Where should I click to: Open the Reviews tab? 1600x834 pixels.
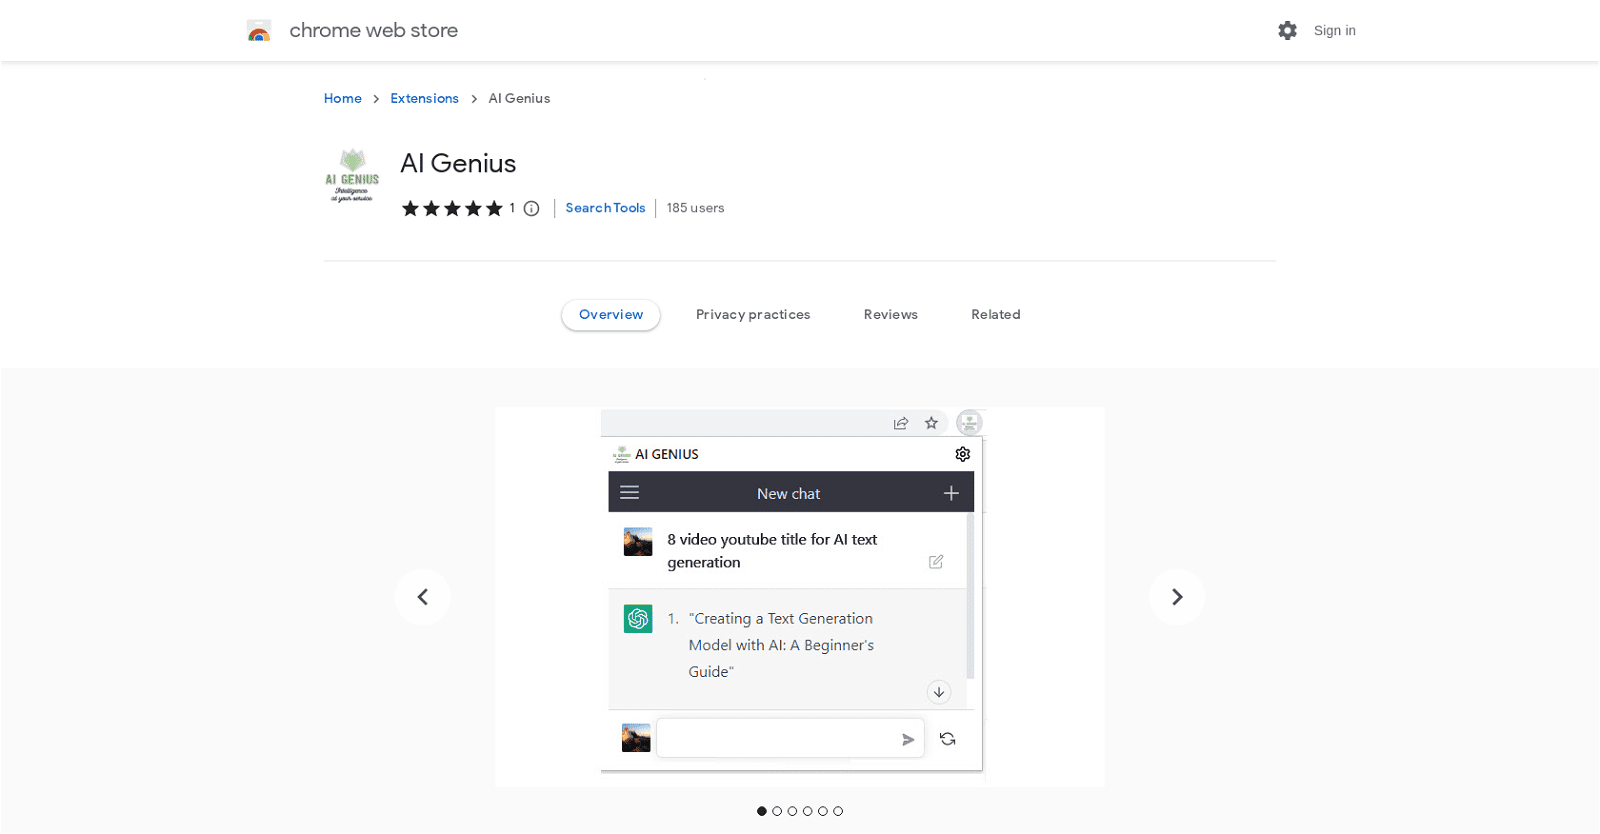coord(891,314)
